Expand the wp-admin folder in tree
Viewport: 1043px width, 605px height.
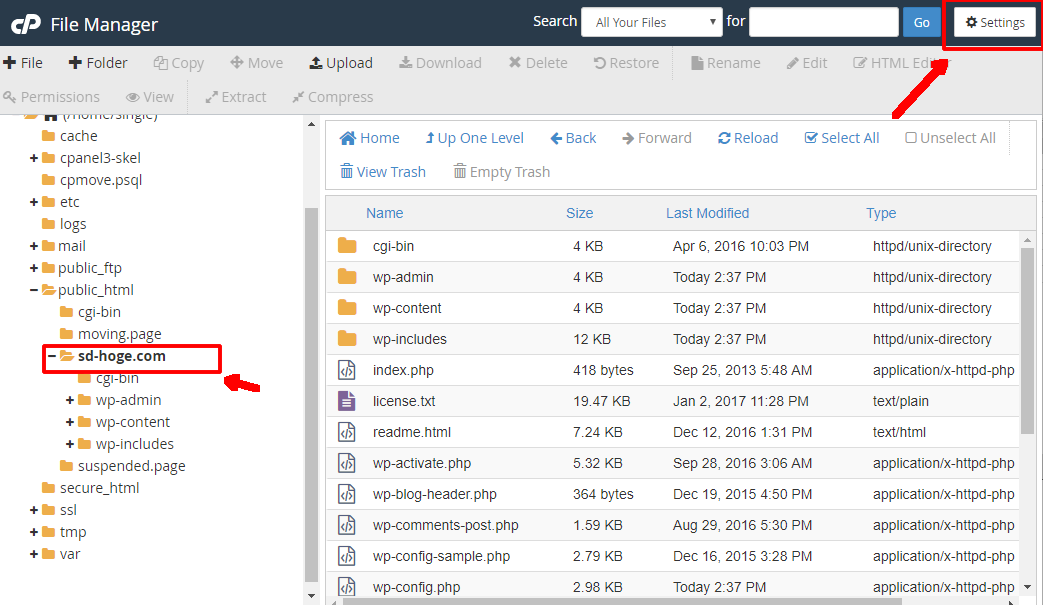point(70,400)
